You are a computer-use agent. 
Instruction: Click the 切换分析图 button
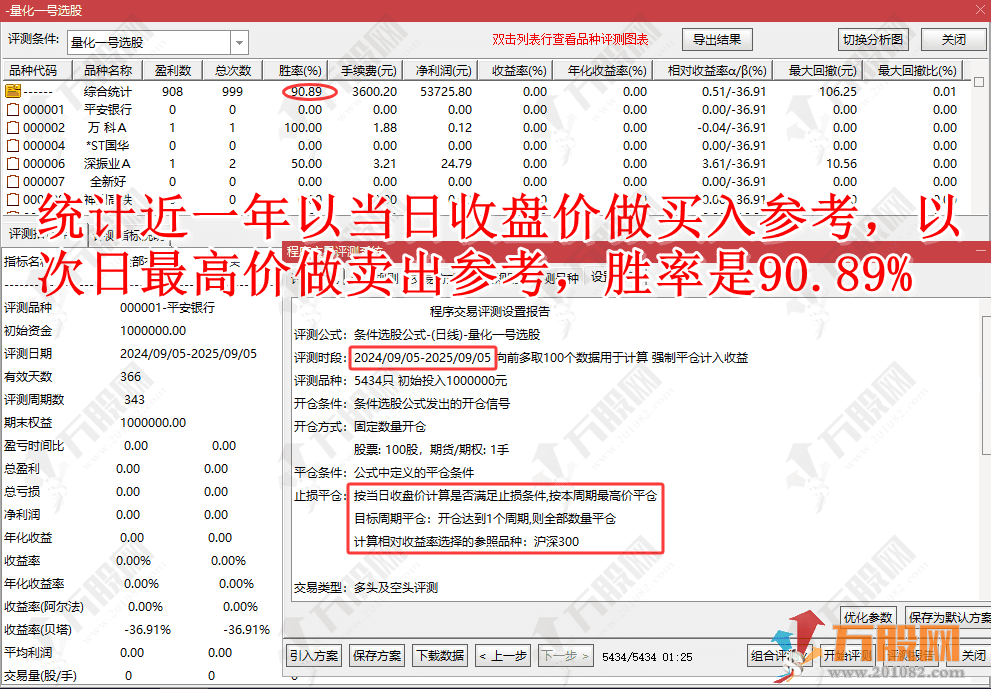(873, 39)
